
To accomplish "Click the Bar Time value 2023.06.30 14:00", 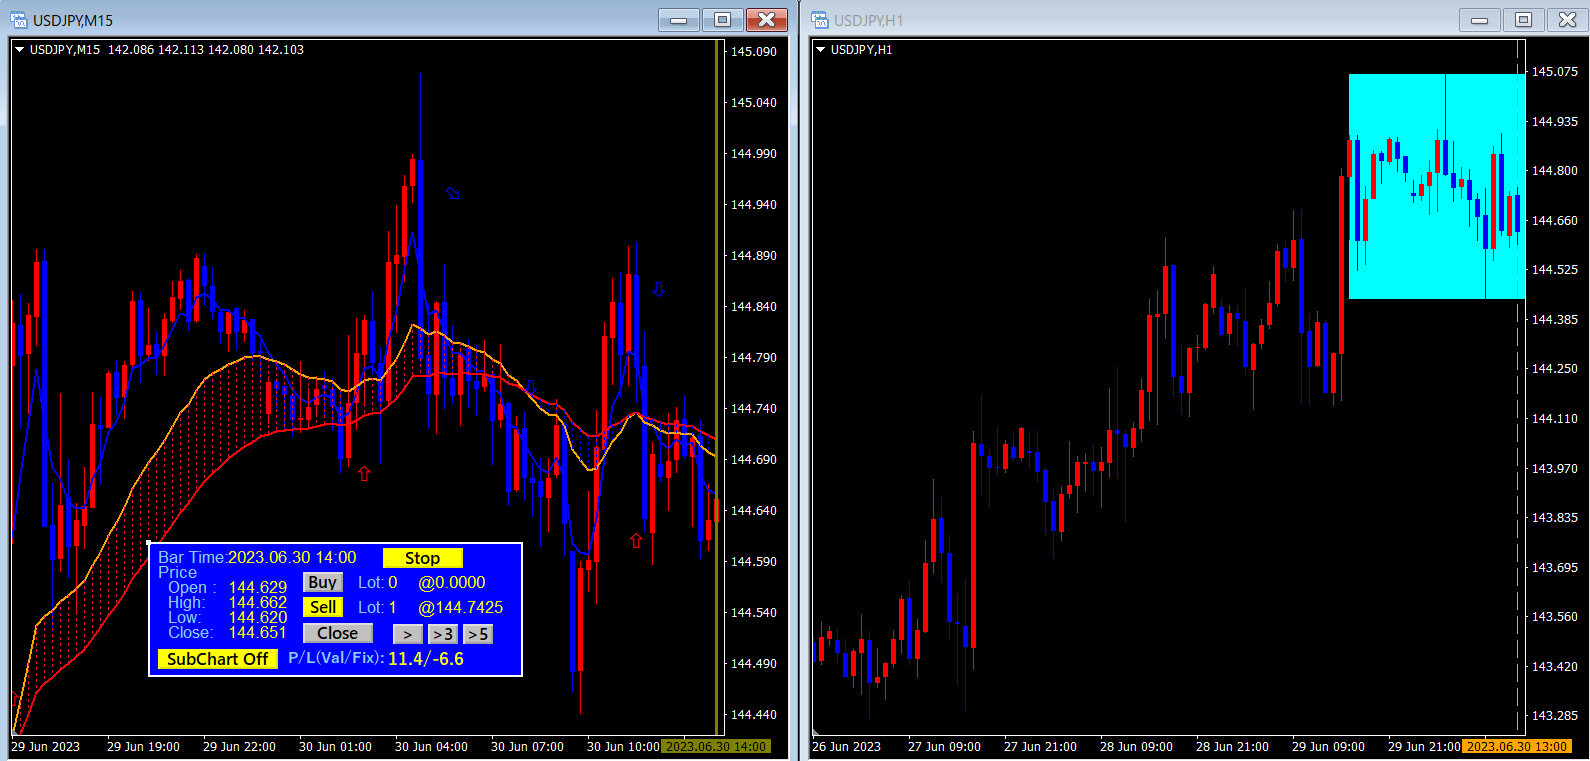I will click(292, 558).
